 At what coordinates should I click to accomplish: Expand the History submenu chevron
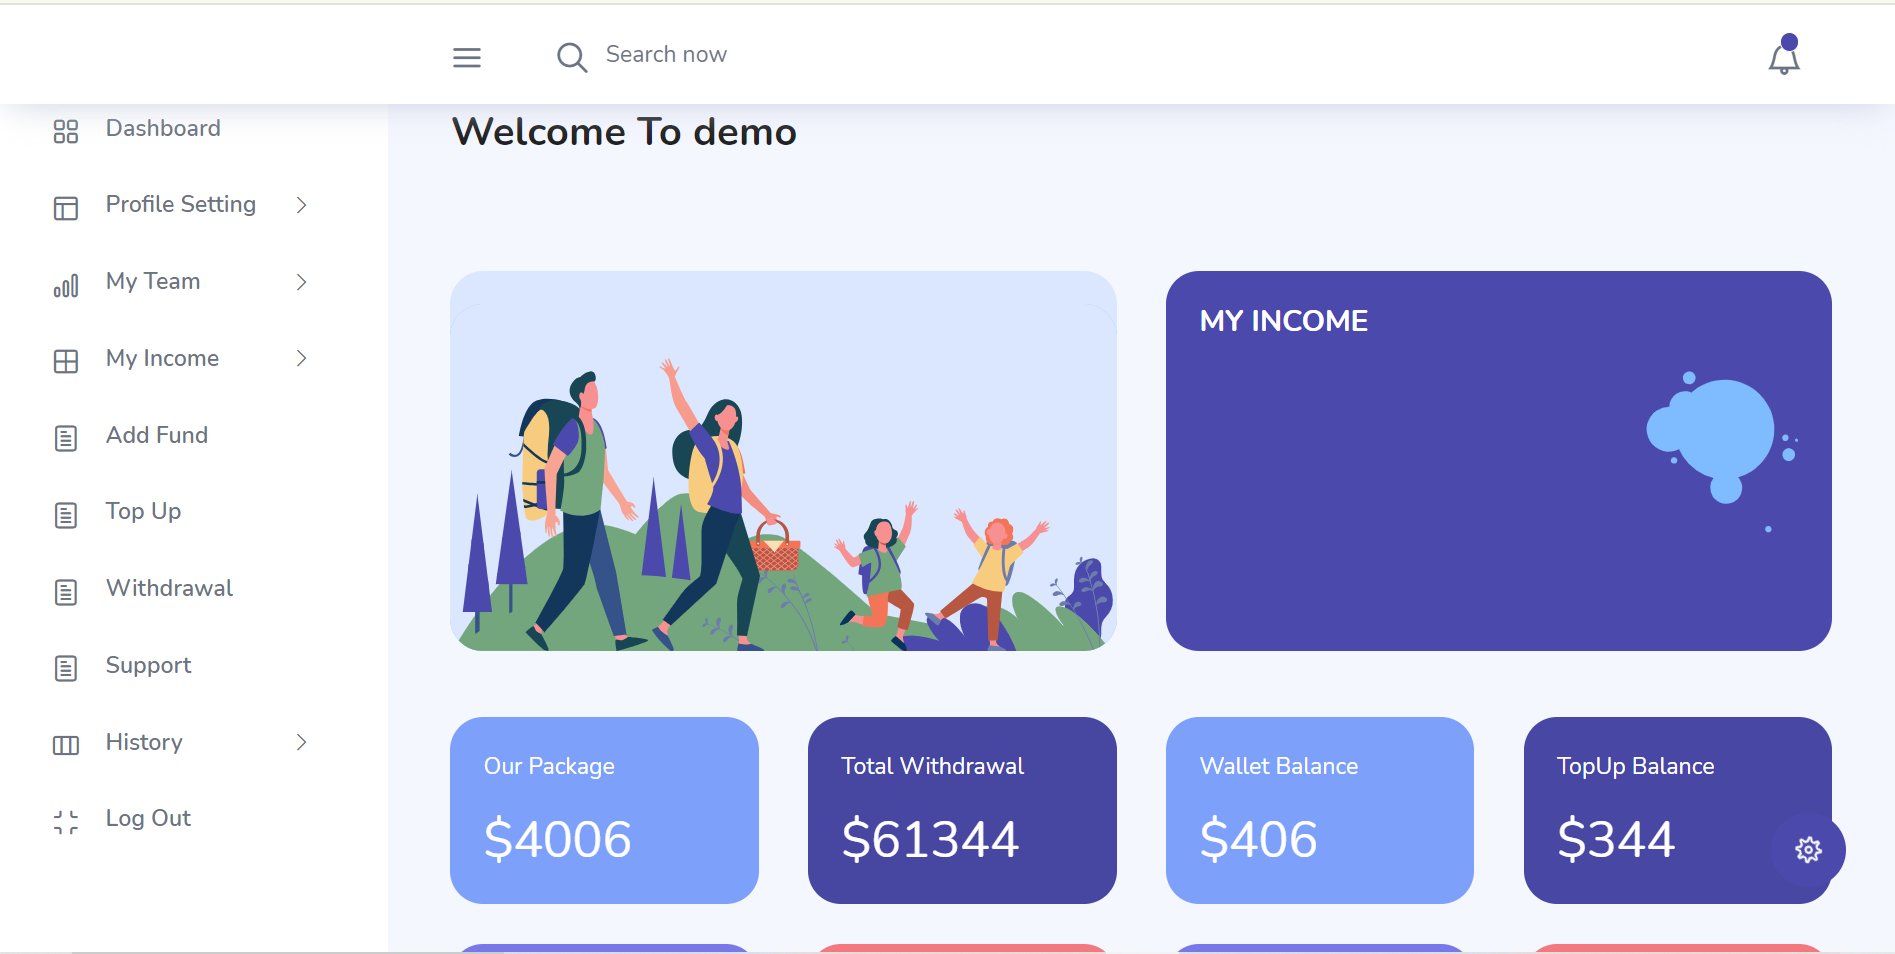(301, 742)
